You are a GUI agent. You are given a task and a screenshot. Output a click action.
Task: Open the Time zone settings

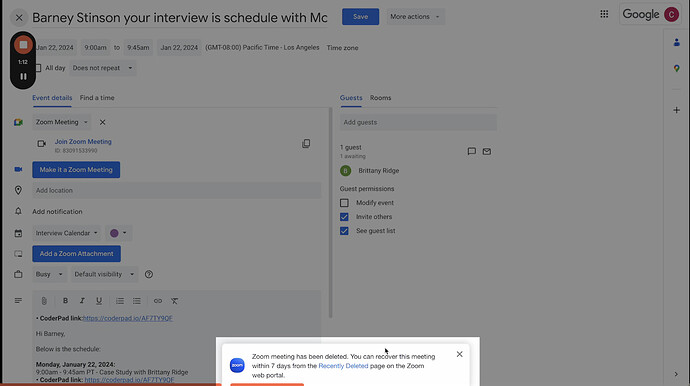click(x=342, y=48)
